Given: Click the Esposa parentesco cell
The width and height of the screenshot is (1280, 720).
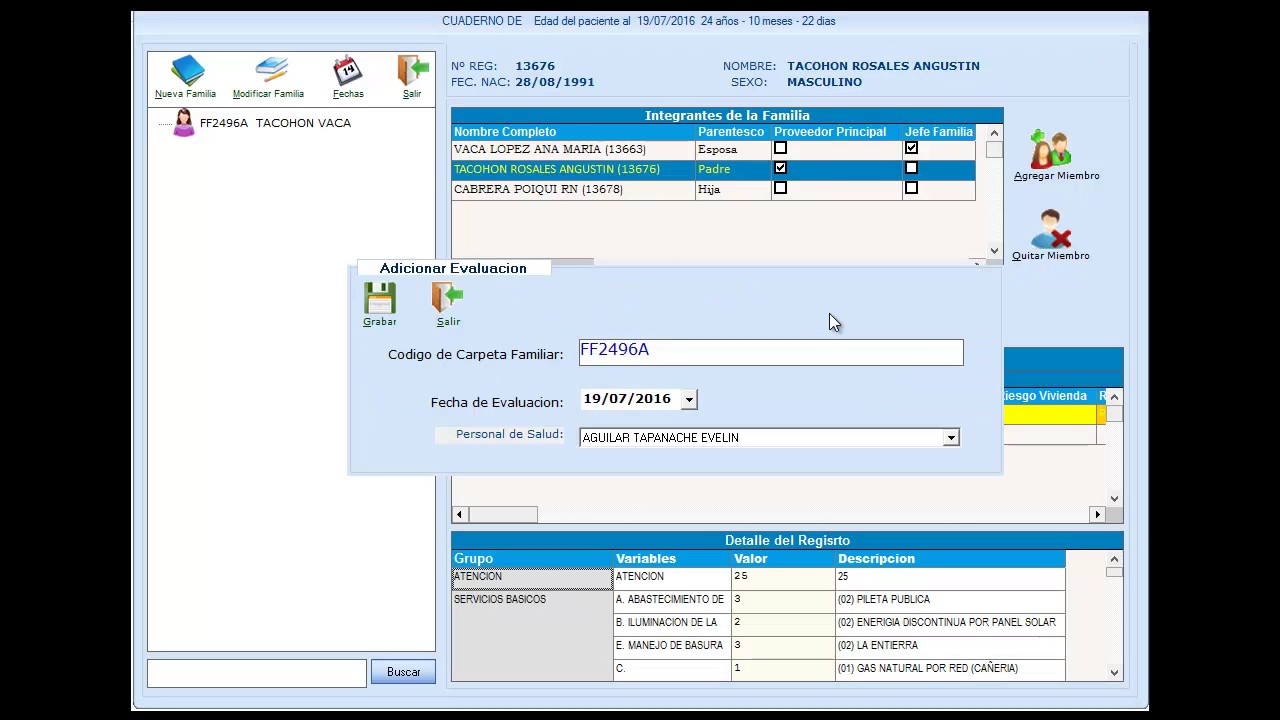Looking at the screenshot, I should [x=733, y=149].
